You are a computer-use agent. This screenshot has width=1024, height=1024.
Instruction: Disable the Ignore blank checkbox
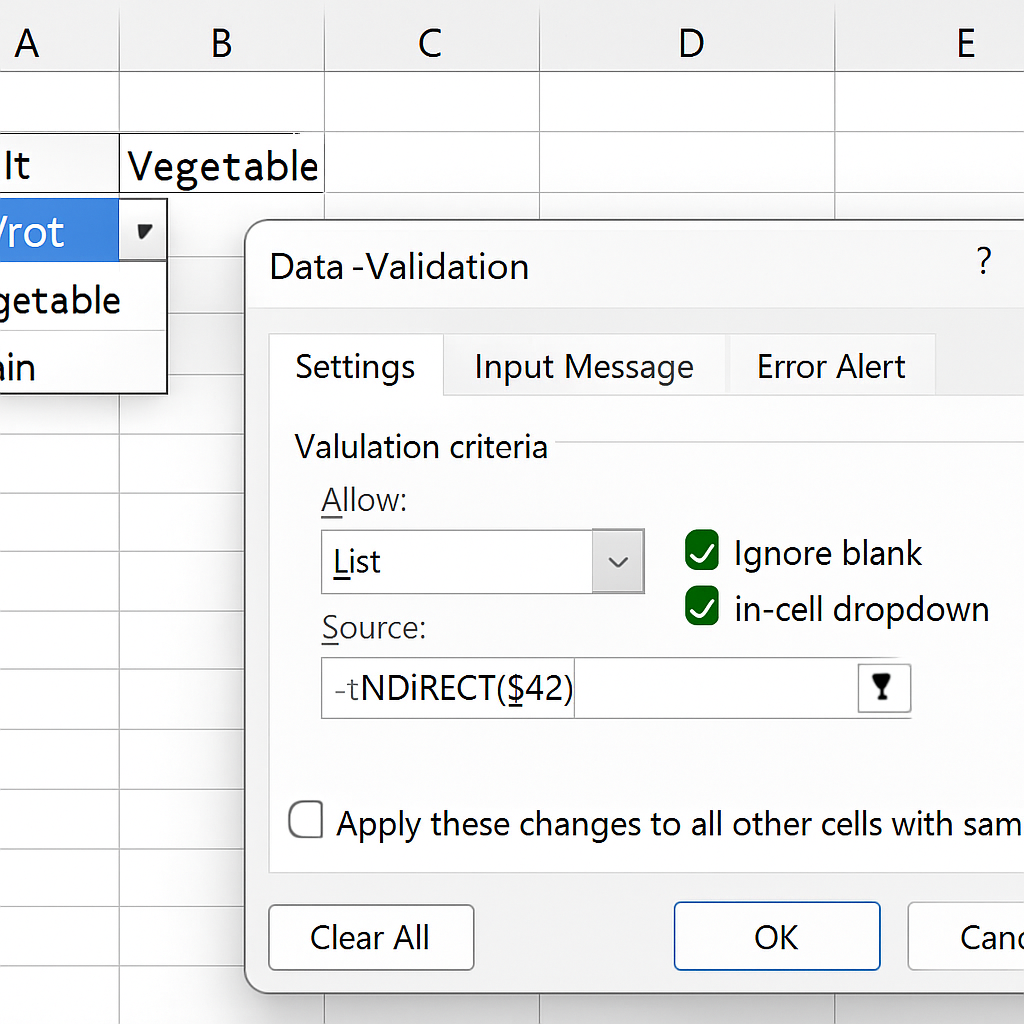[701, 551]
